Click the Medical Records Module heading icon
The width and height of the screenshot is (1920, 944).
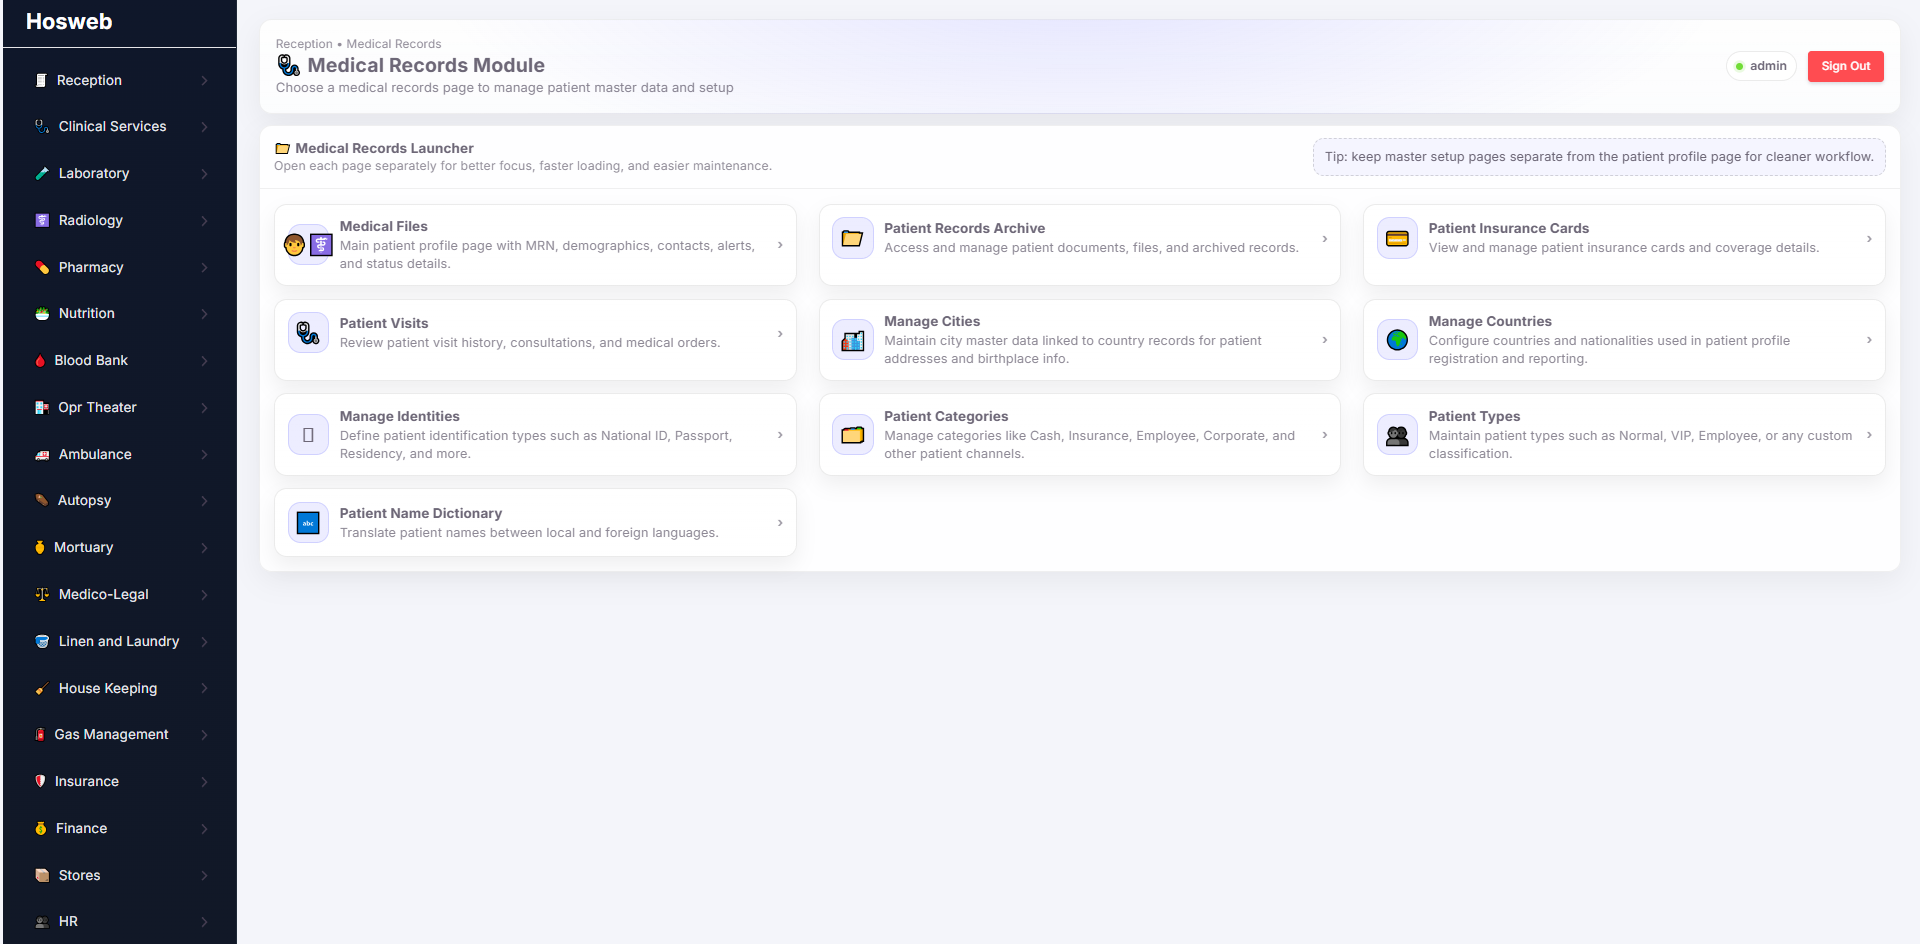(x=288, y=65)
